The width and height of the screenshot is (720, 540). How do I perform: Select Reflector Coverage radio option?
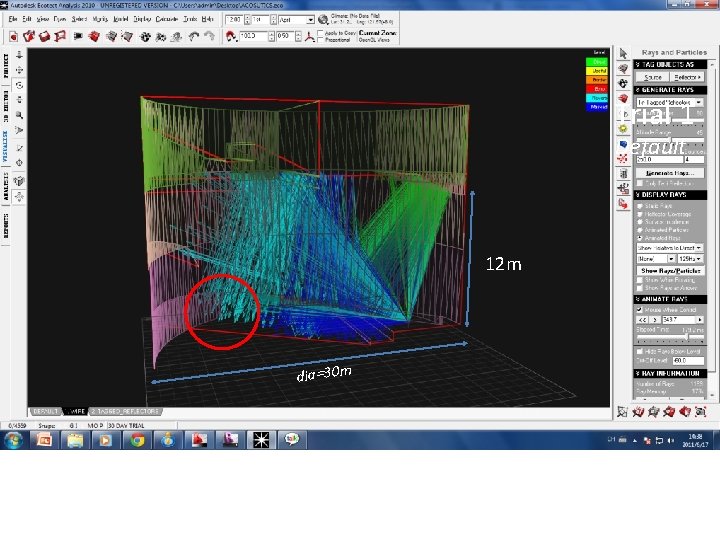click(640, 214)
